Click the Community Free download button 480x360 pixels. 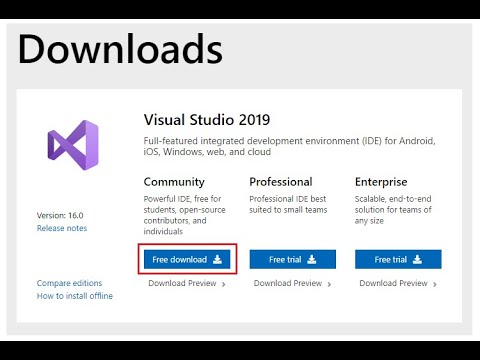tap(187, 259)
